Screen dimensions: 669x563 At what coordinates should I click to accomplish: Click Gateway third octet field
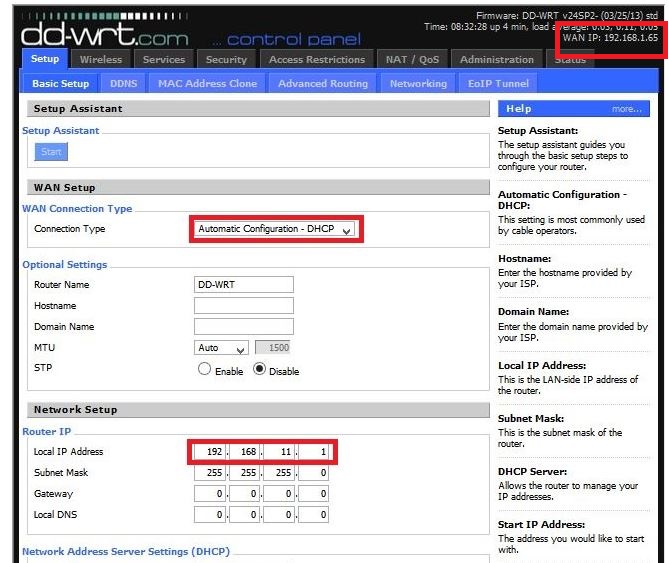point(279,493)
